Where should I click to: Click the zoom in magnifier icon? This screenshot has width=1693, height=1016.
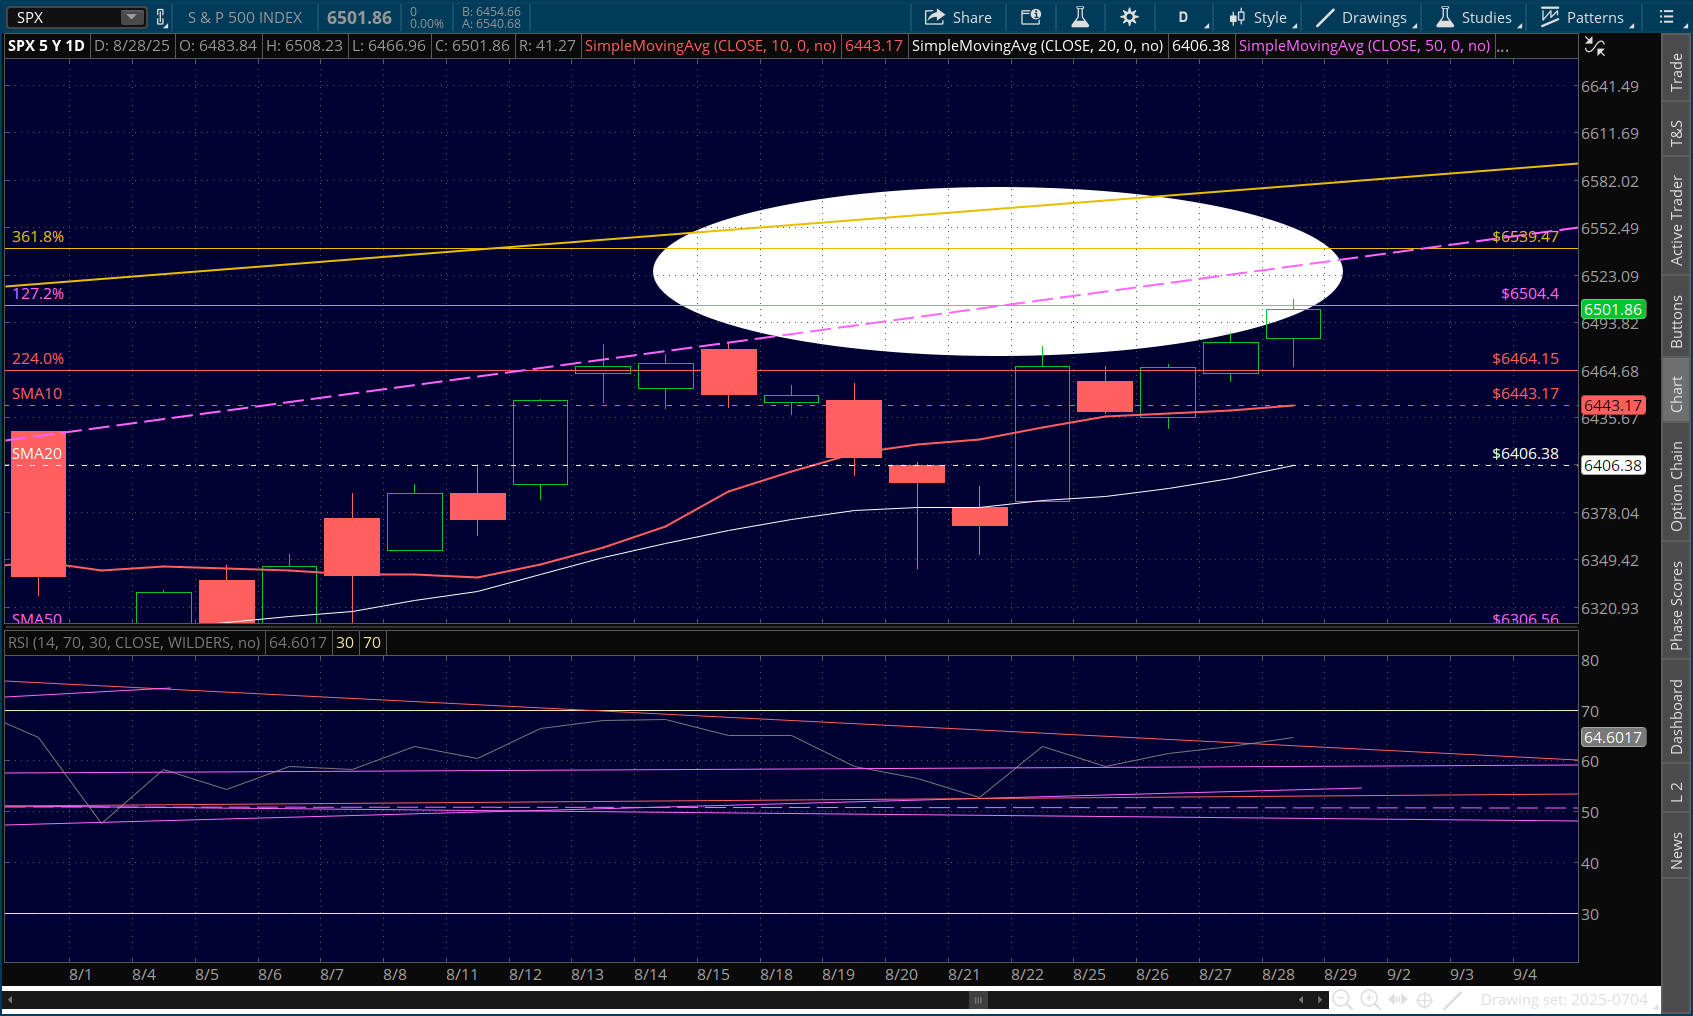[1370, 999]
